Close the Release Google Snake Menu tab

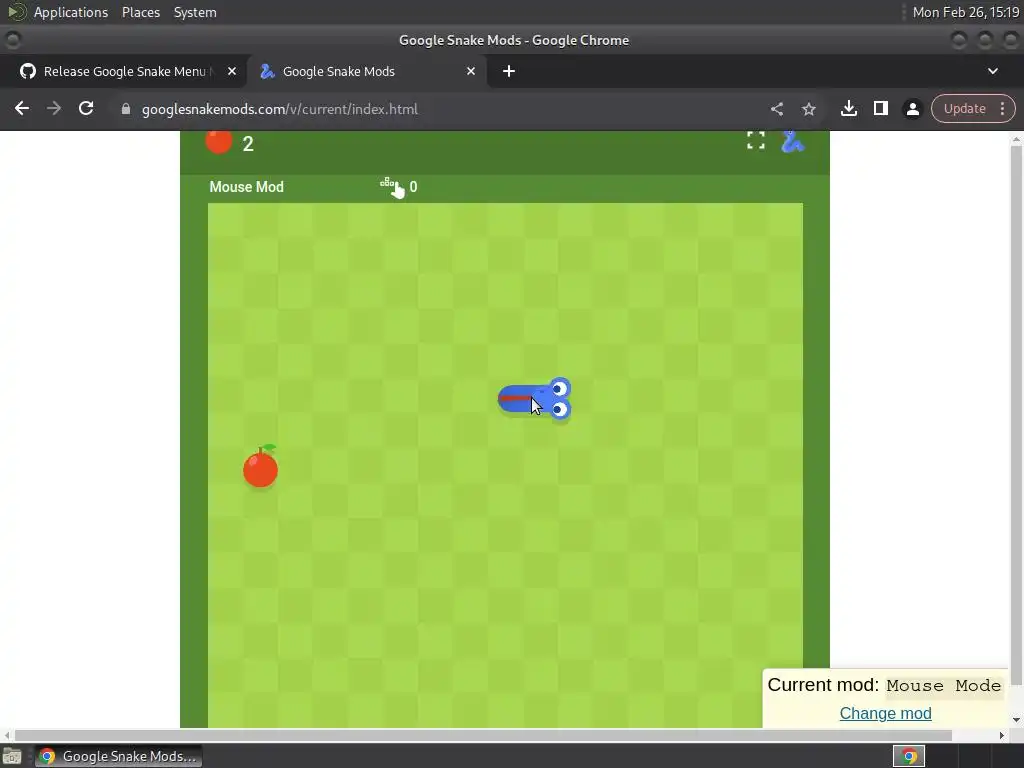(x=232, y=71)
